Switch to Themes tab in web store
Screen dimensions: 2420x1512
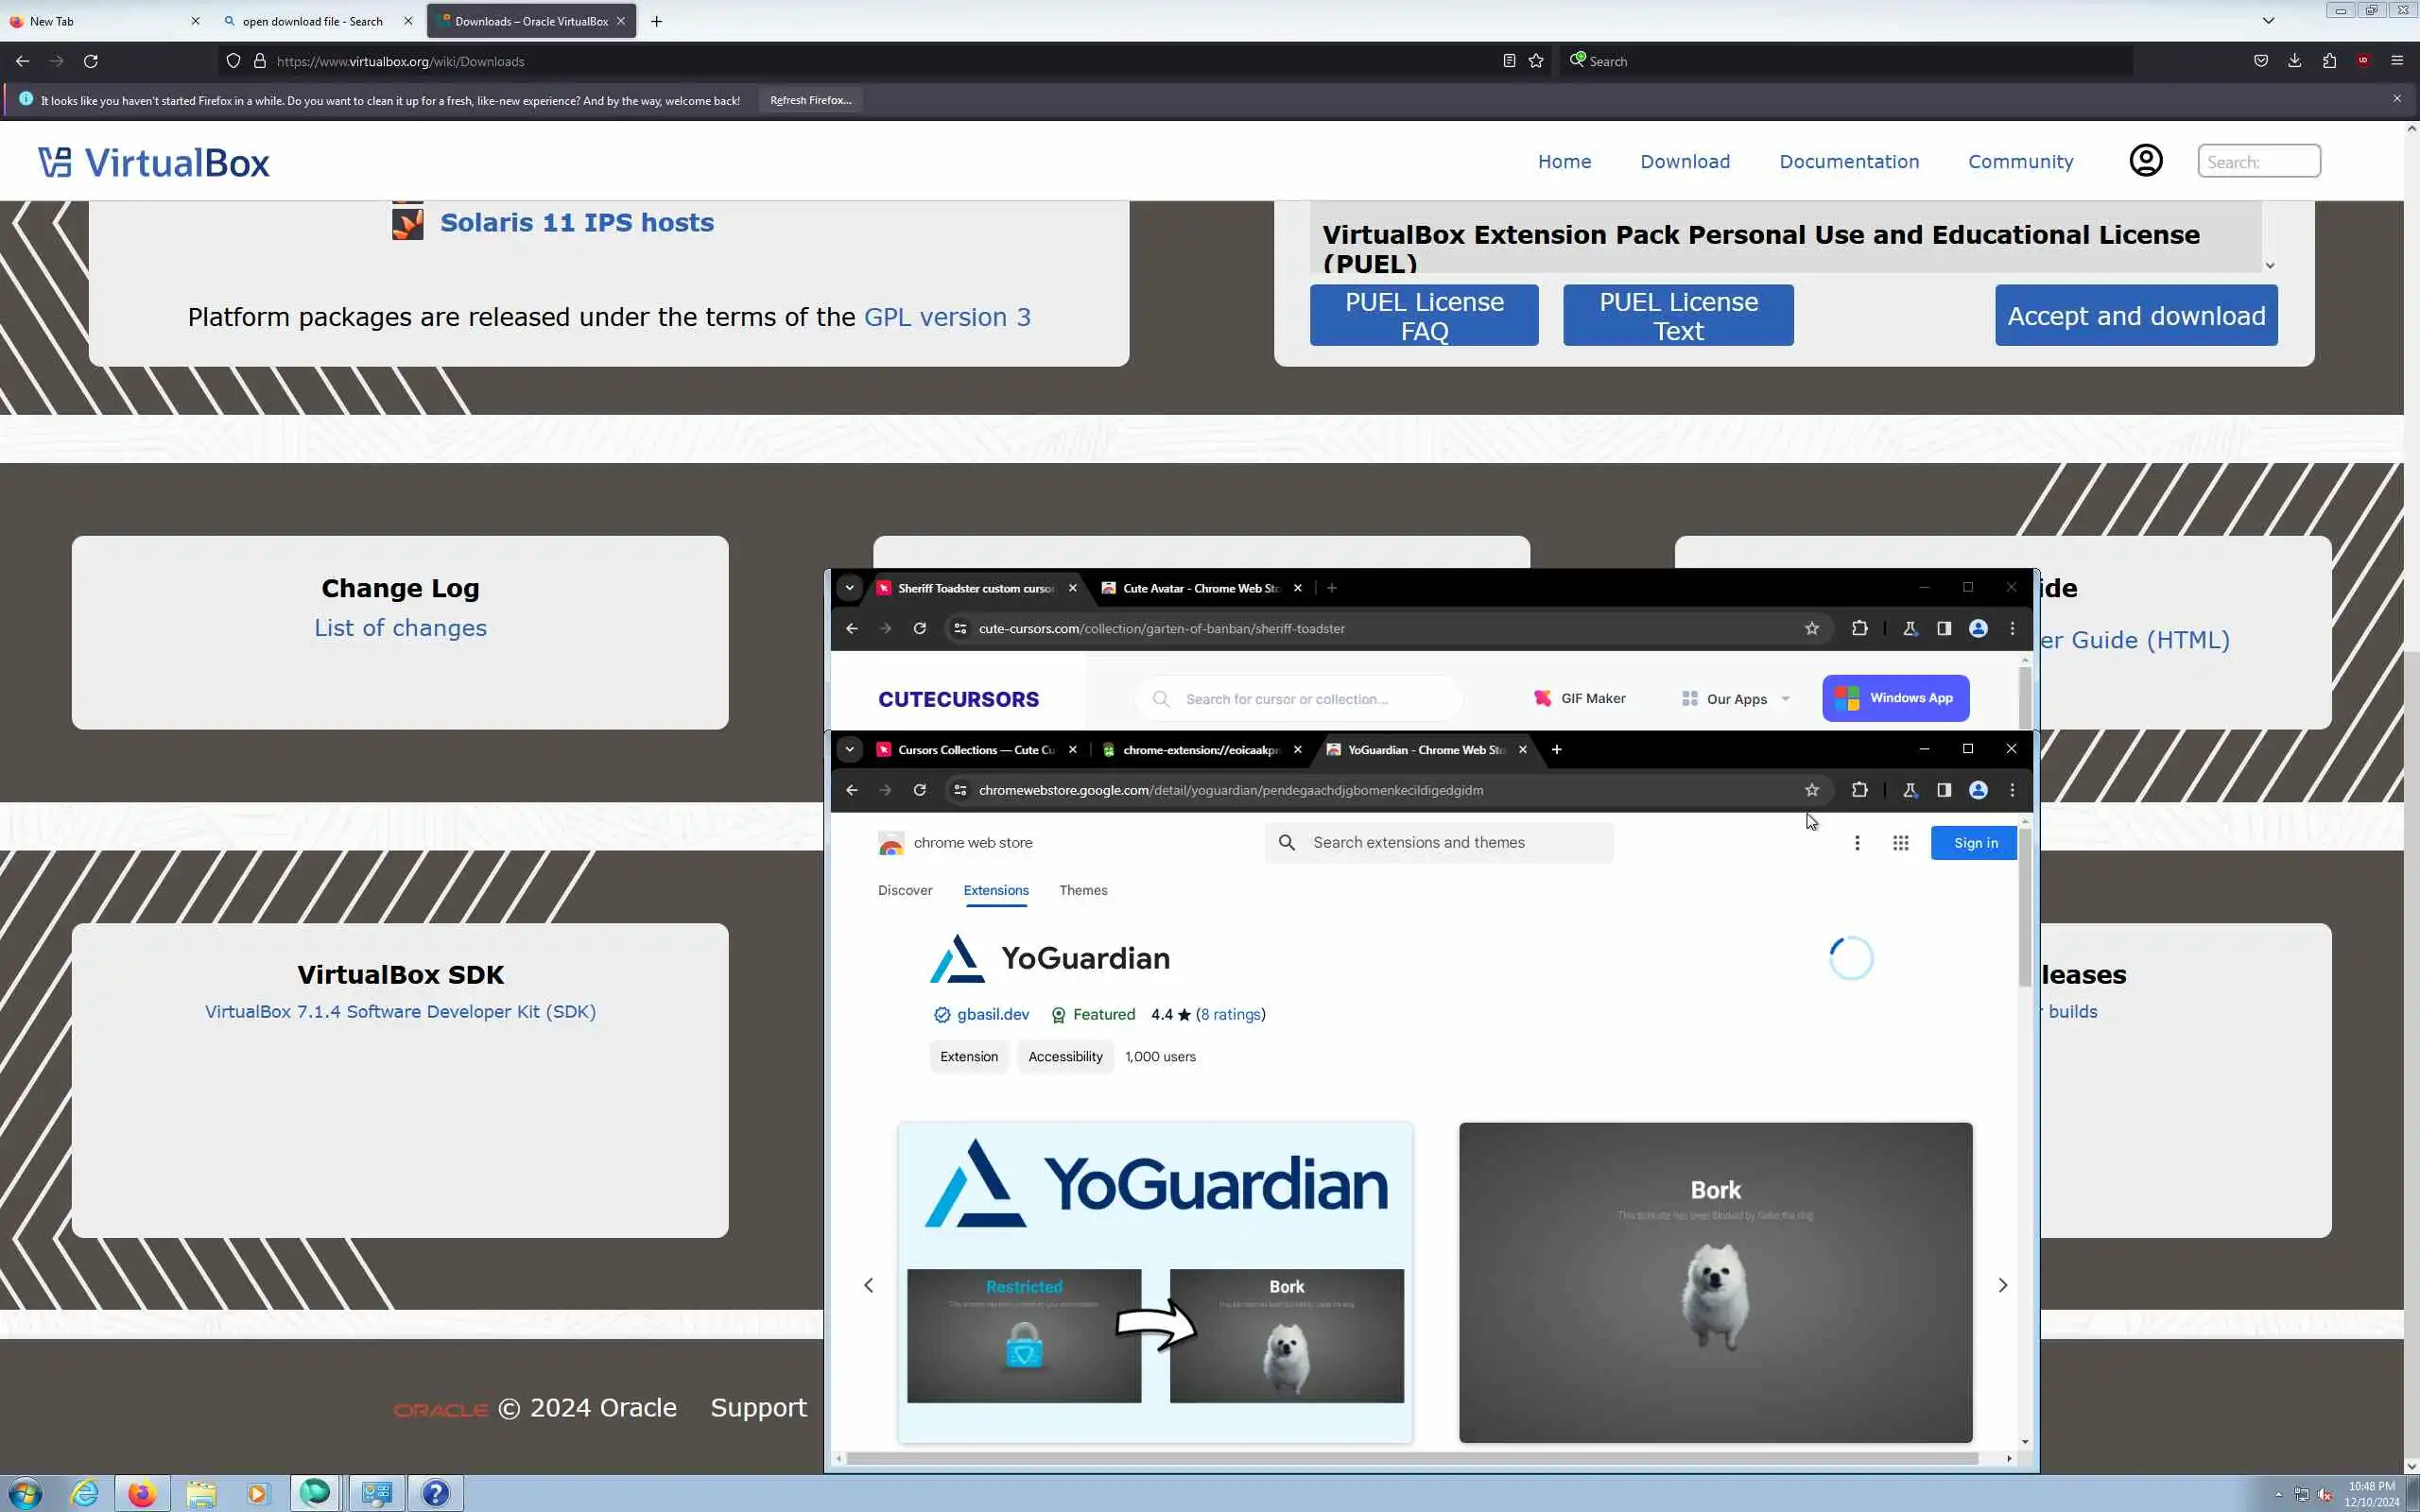[x=1083, y=890]
